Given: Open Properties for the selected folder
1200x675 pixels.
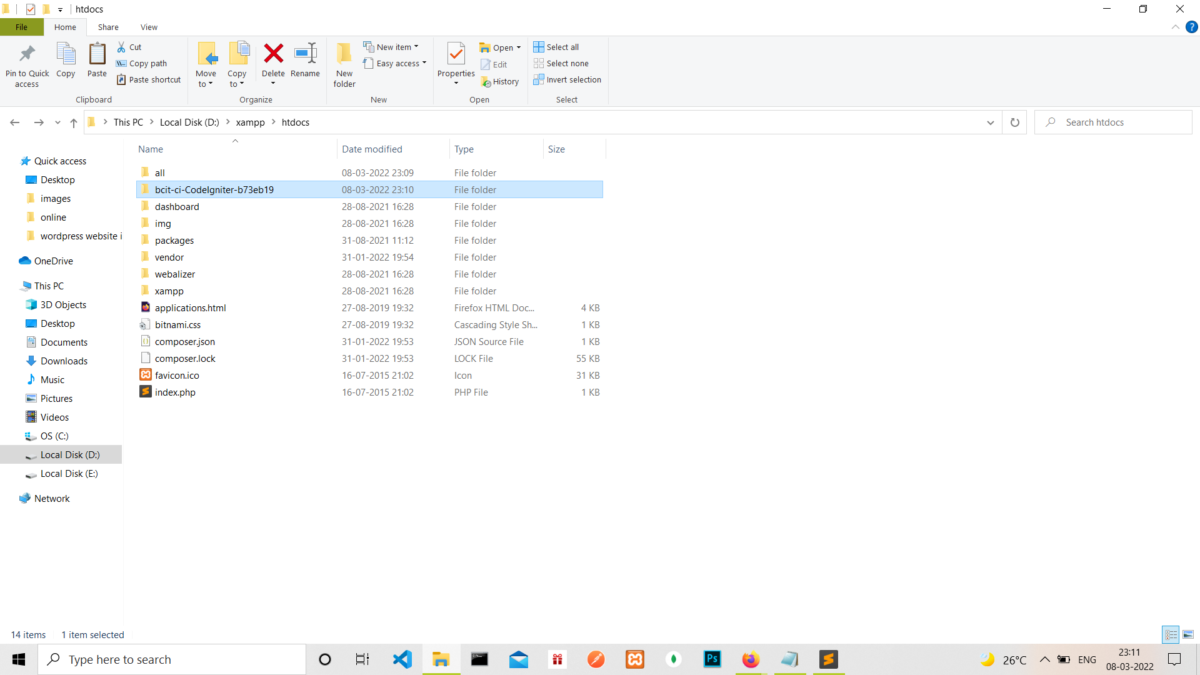Looking at the screenshot, I should point(455,63).
